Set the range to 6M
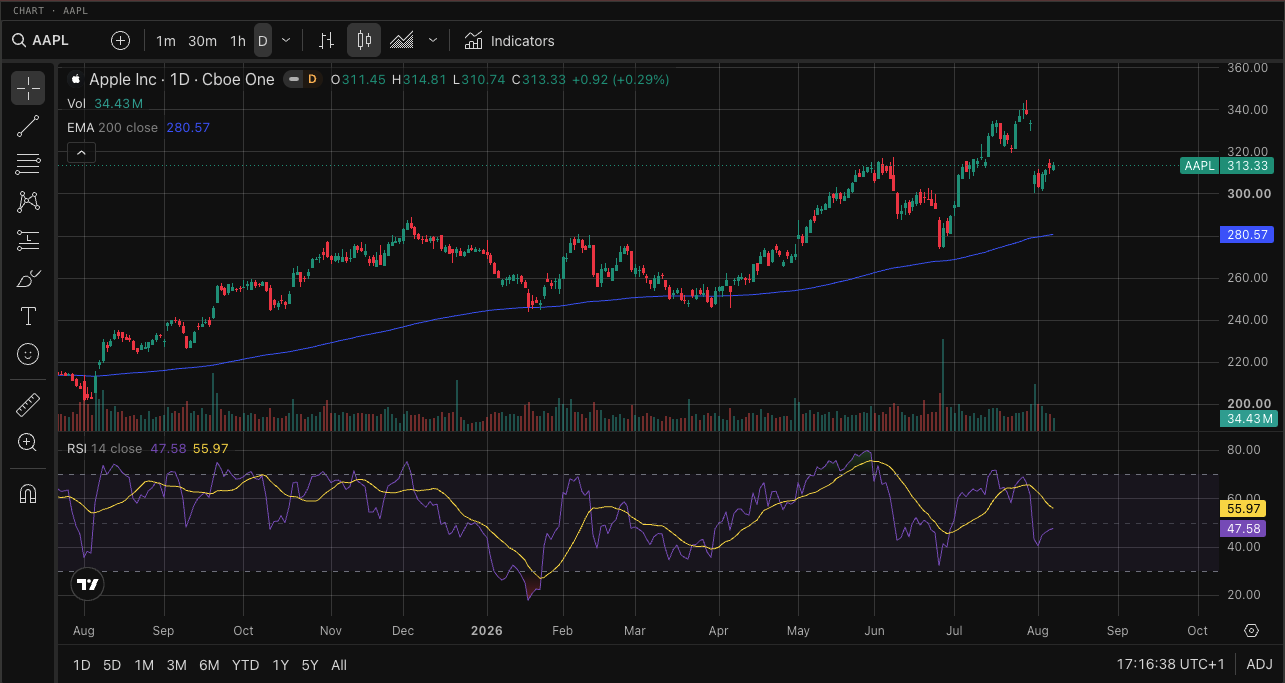 (209, 665)
